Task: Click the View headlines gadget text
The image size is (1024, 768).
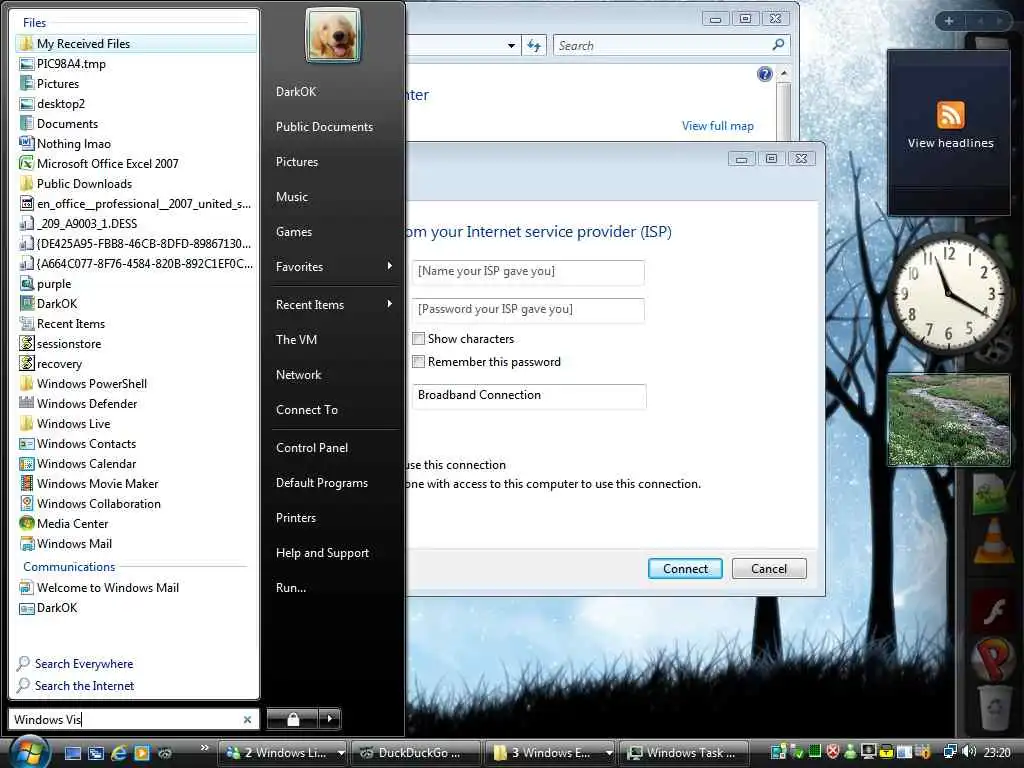Action: 950,143
